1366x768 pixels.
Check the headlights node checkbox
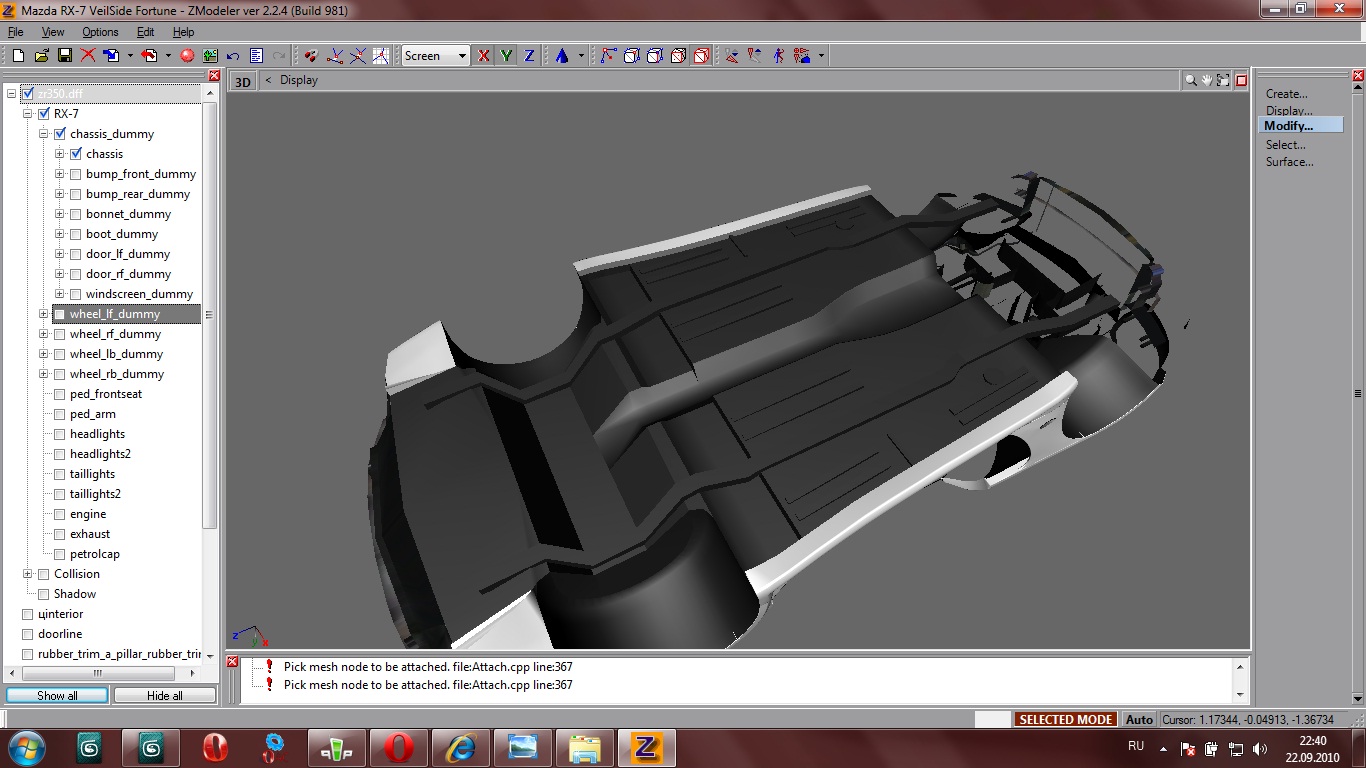(60, 434)
